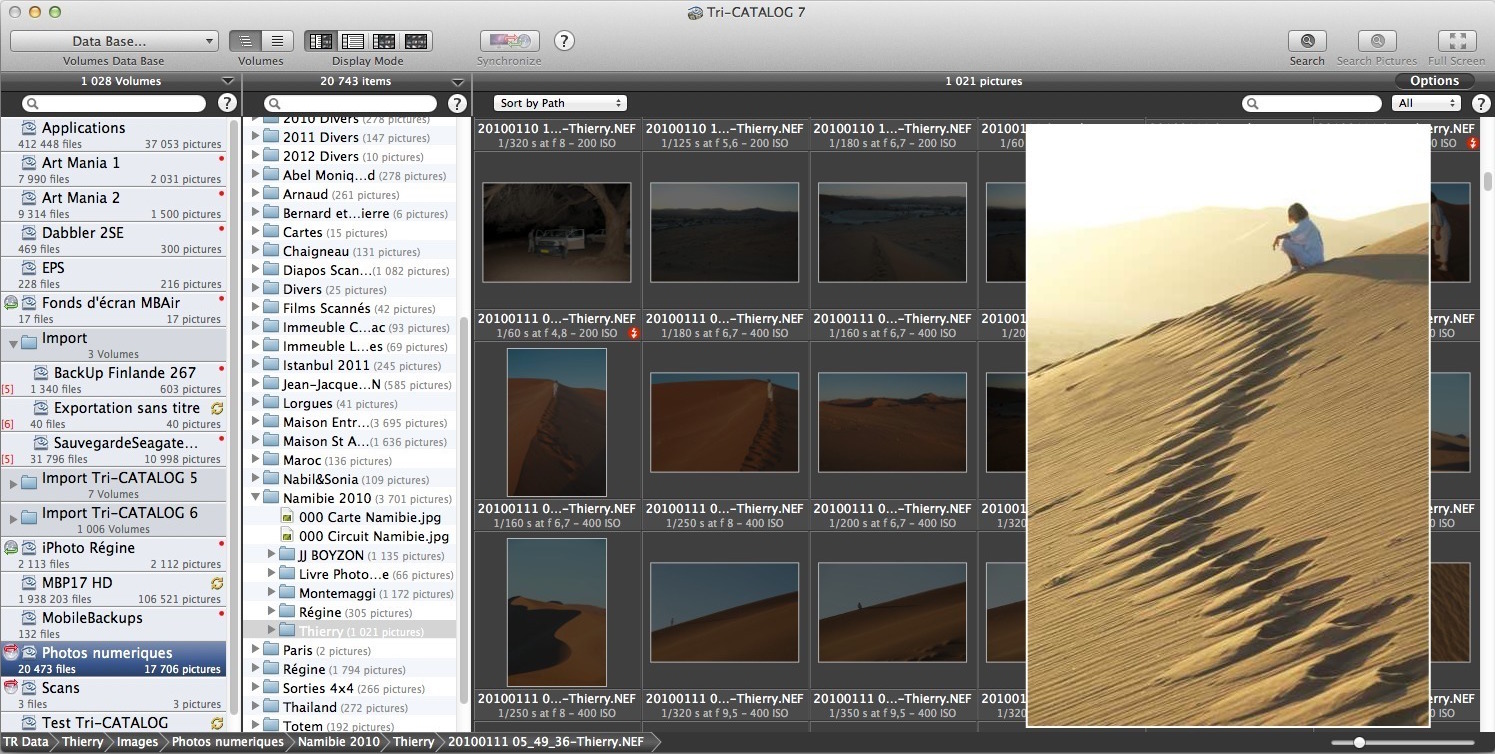The image size is (1495, 754).
Task: Select file 000 Carte Namibie.jpg
Action: click(x=370, y=517)
